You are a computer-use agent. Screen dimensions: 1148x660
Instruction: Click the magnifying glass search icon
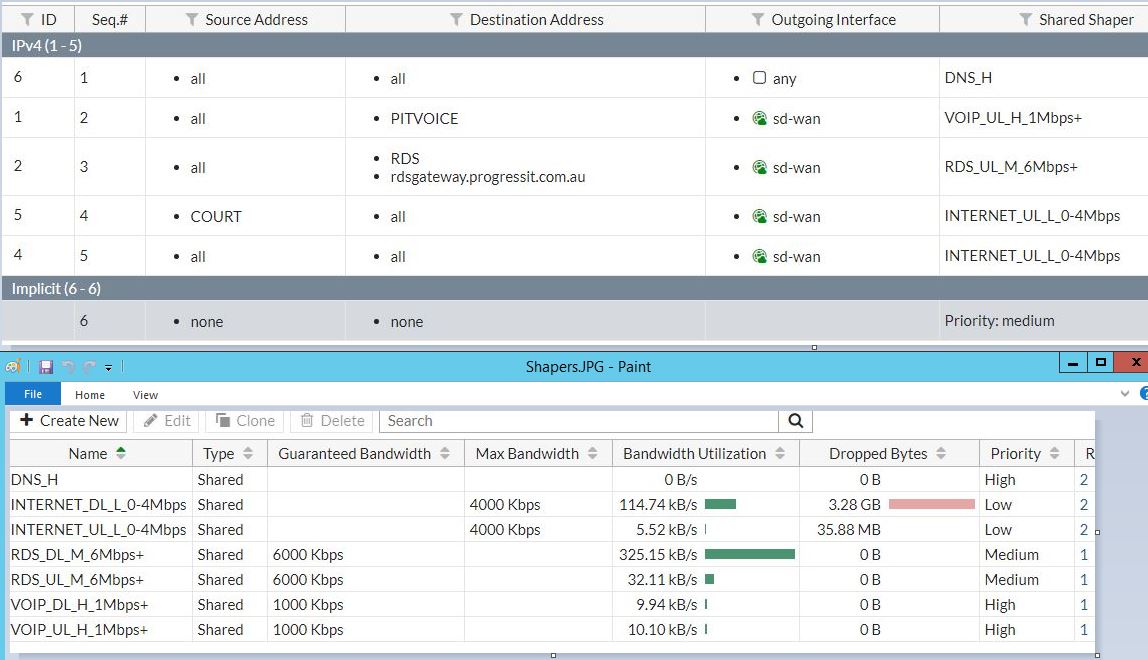pyautogui.click(x=796, y=421)
